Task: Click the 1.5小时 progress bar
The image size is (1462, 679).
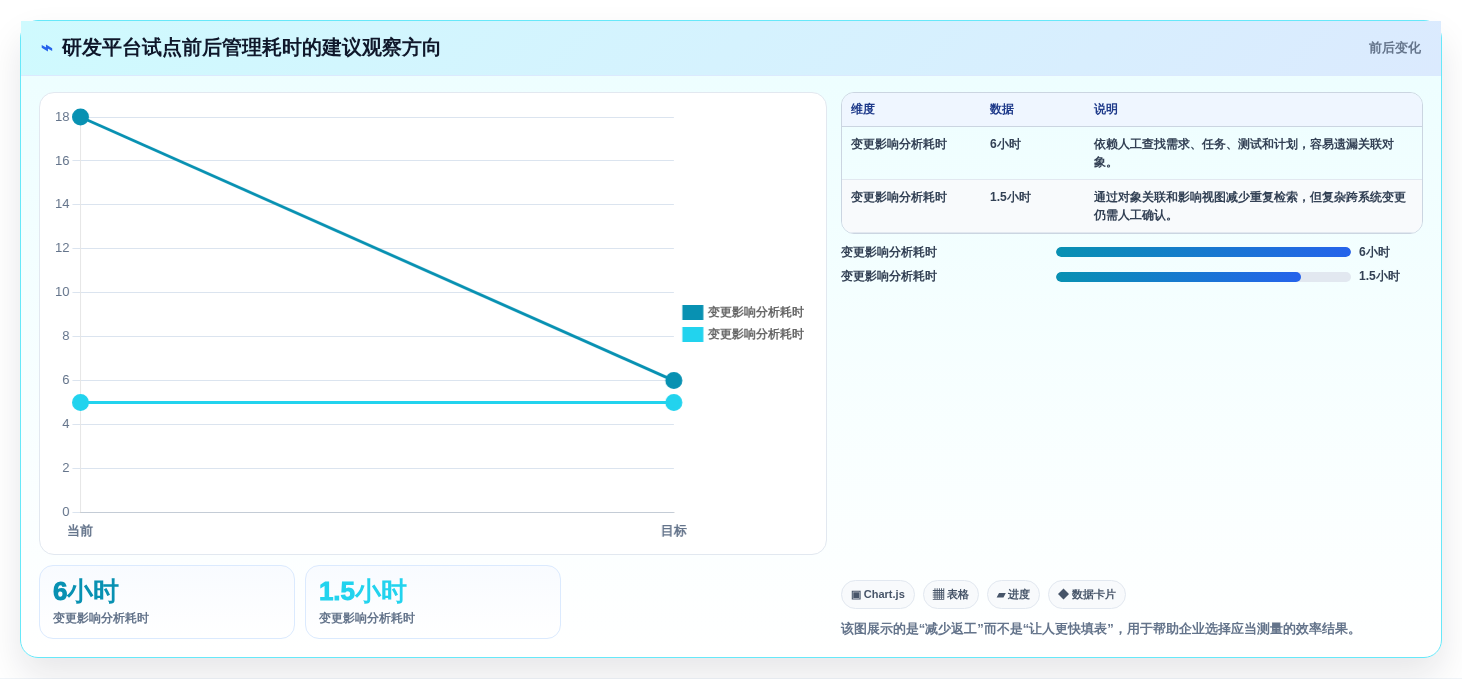Action: [x=1203, y=277]
